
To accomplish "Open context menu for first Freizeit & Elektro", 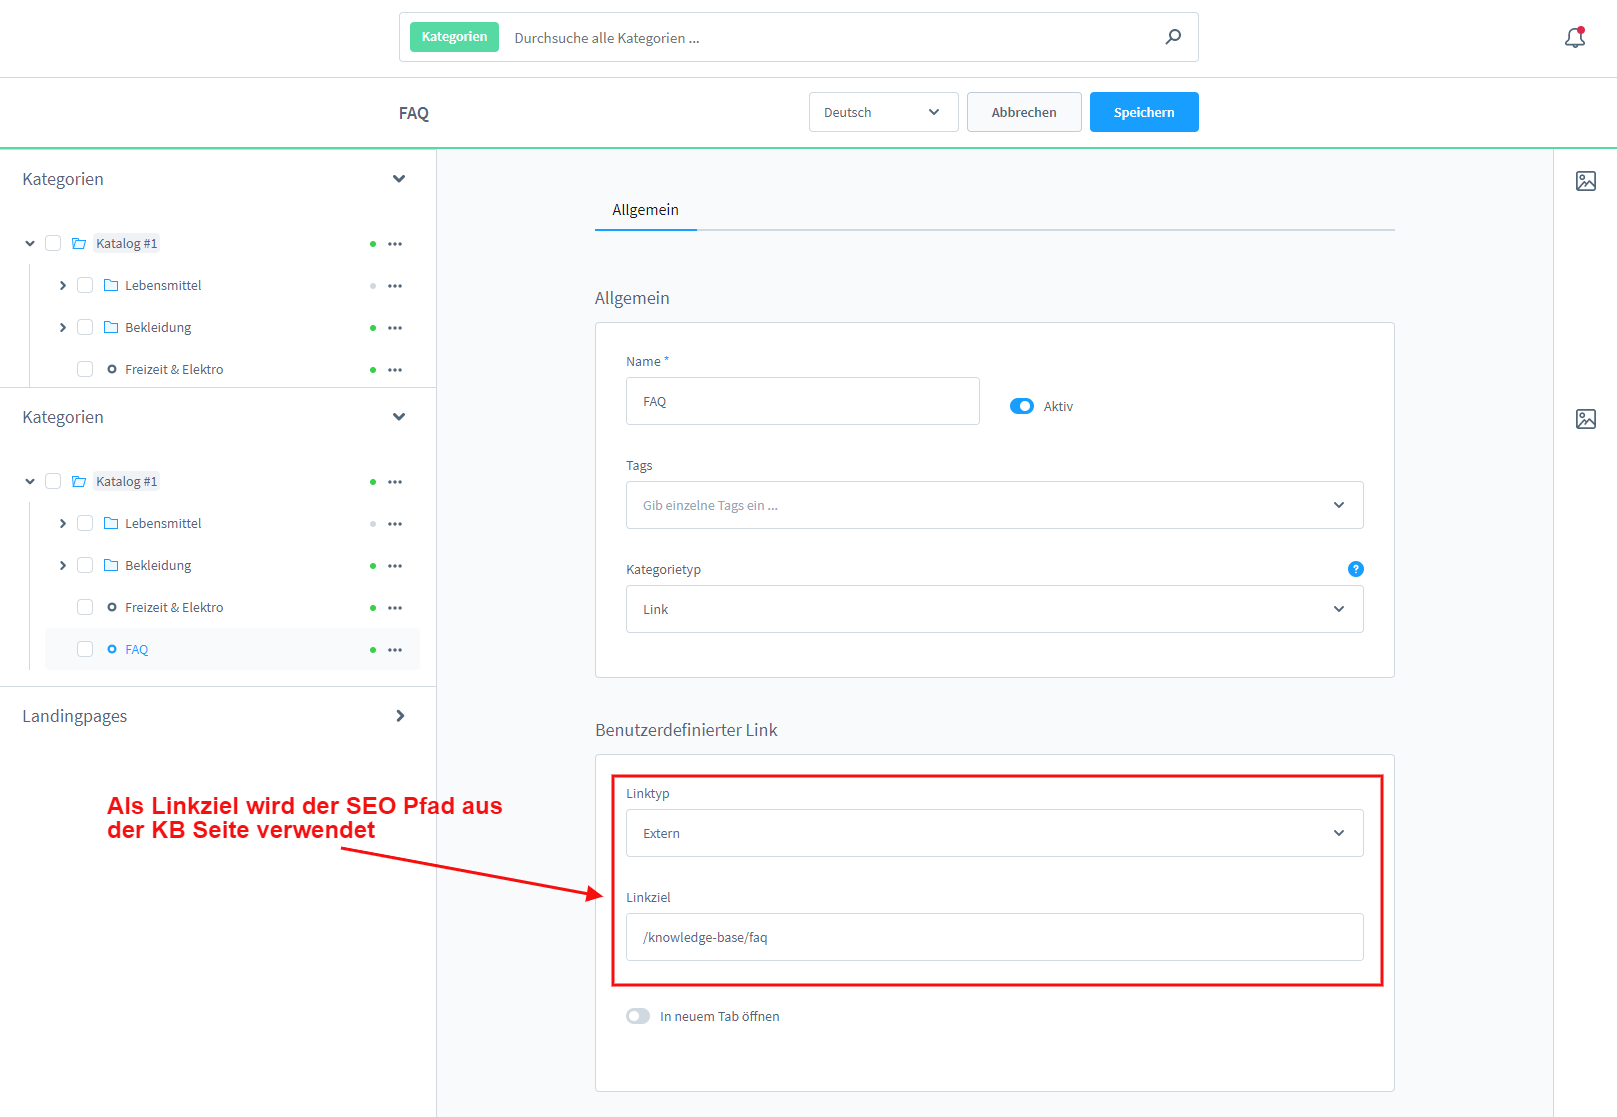I will point(395,370).
